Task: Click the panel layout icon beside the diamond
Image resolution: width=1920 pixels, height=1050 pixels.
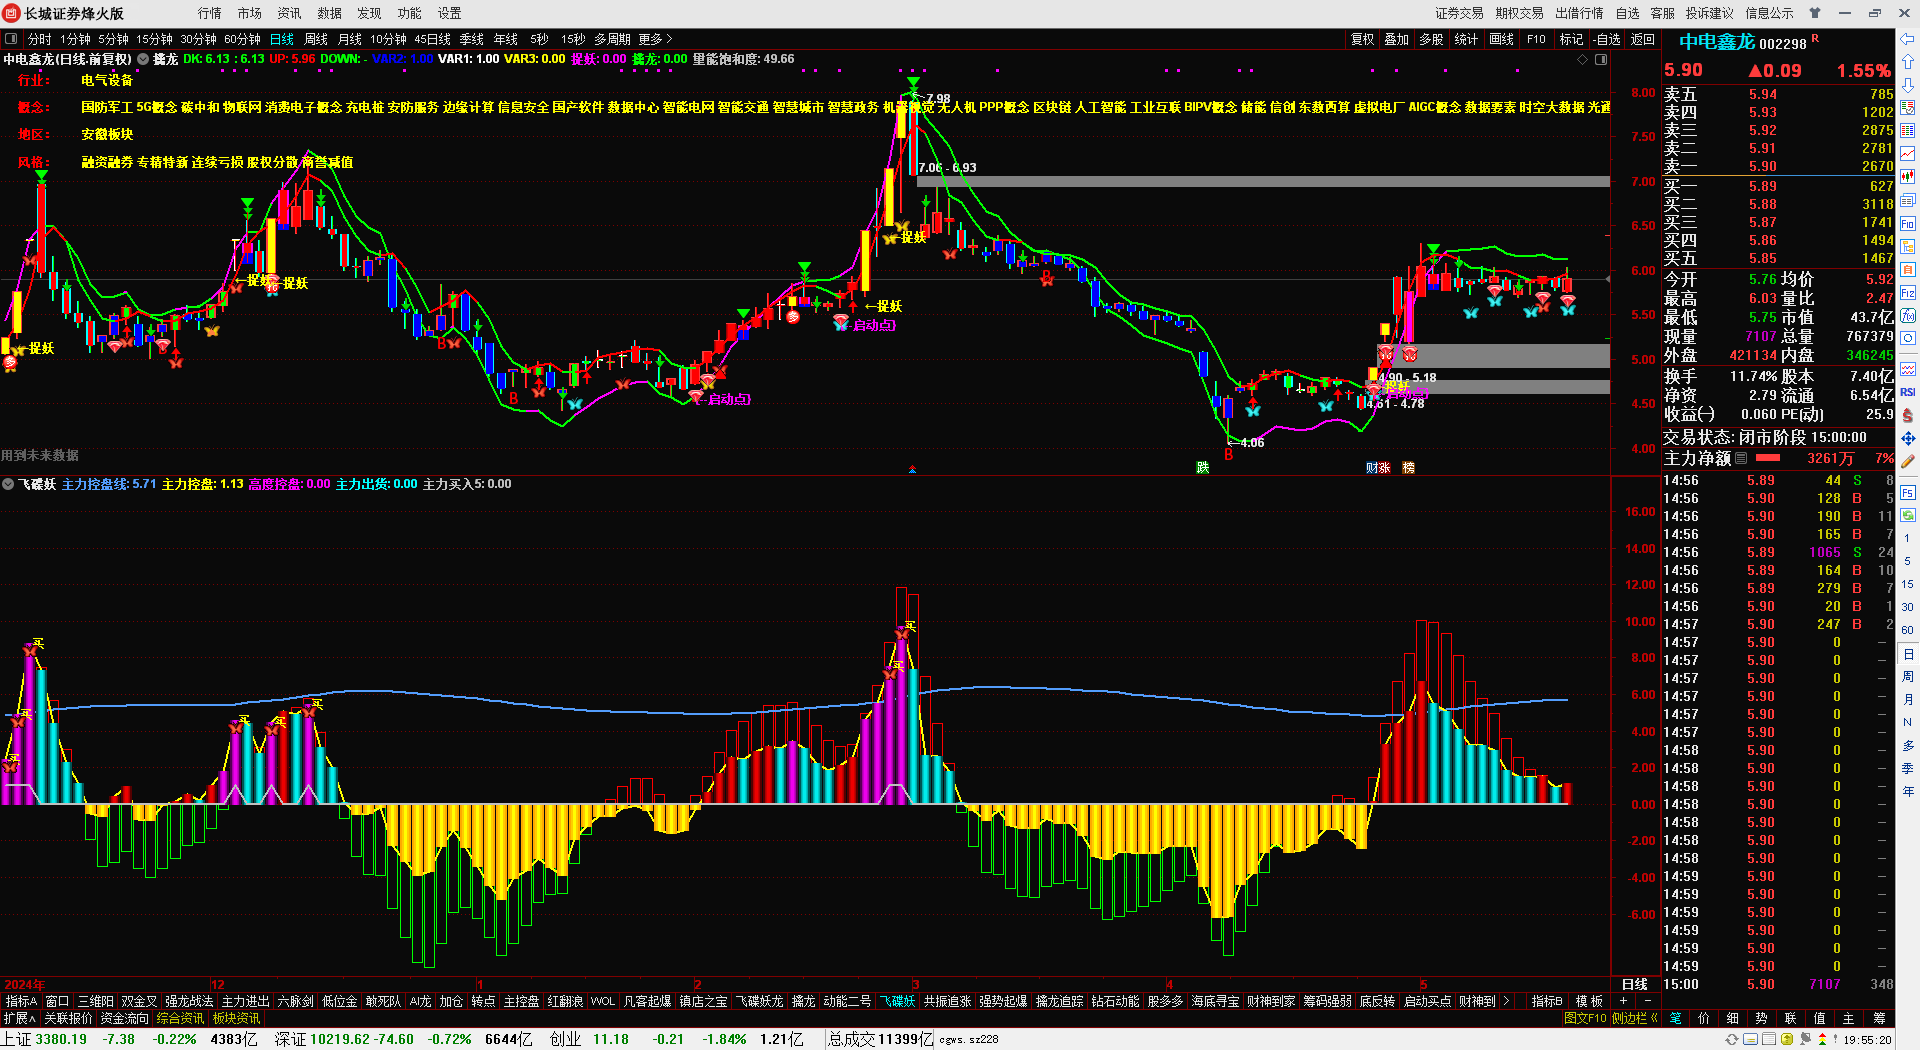Action: 1601,60
